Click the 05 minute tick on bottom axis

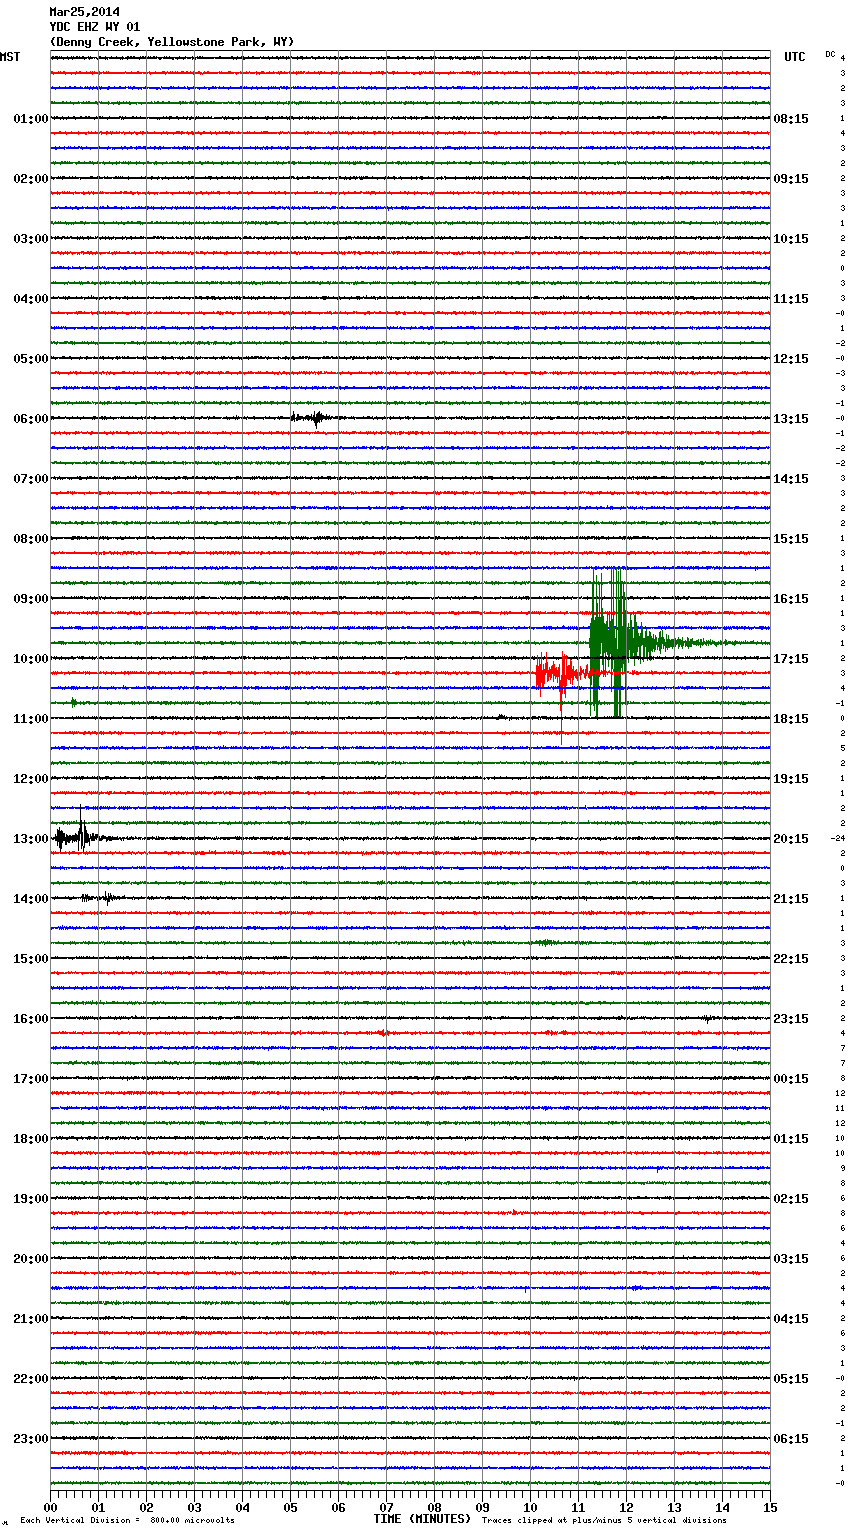tap(290, 1508)
